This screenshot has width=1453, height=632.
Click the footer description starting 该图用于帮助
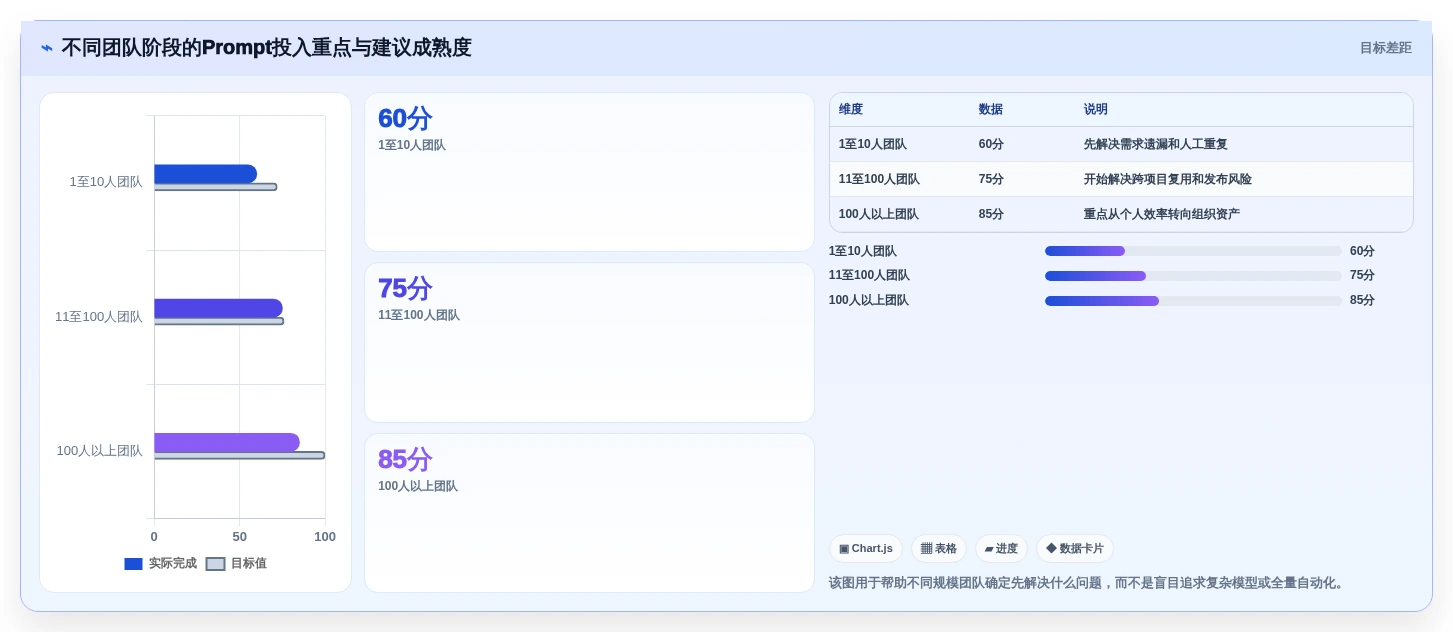1088,583
